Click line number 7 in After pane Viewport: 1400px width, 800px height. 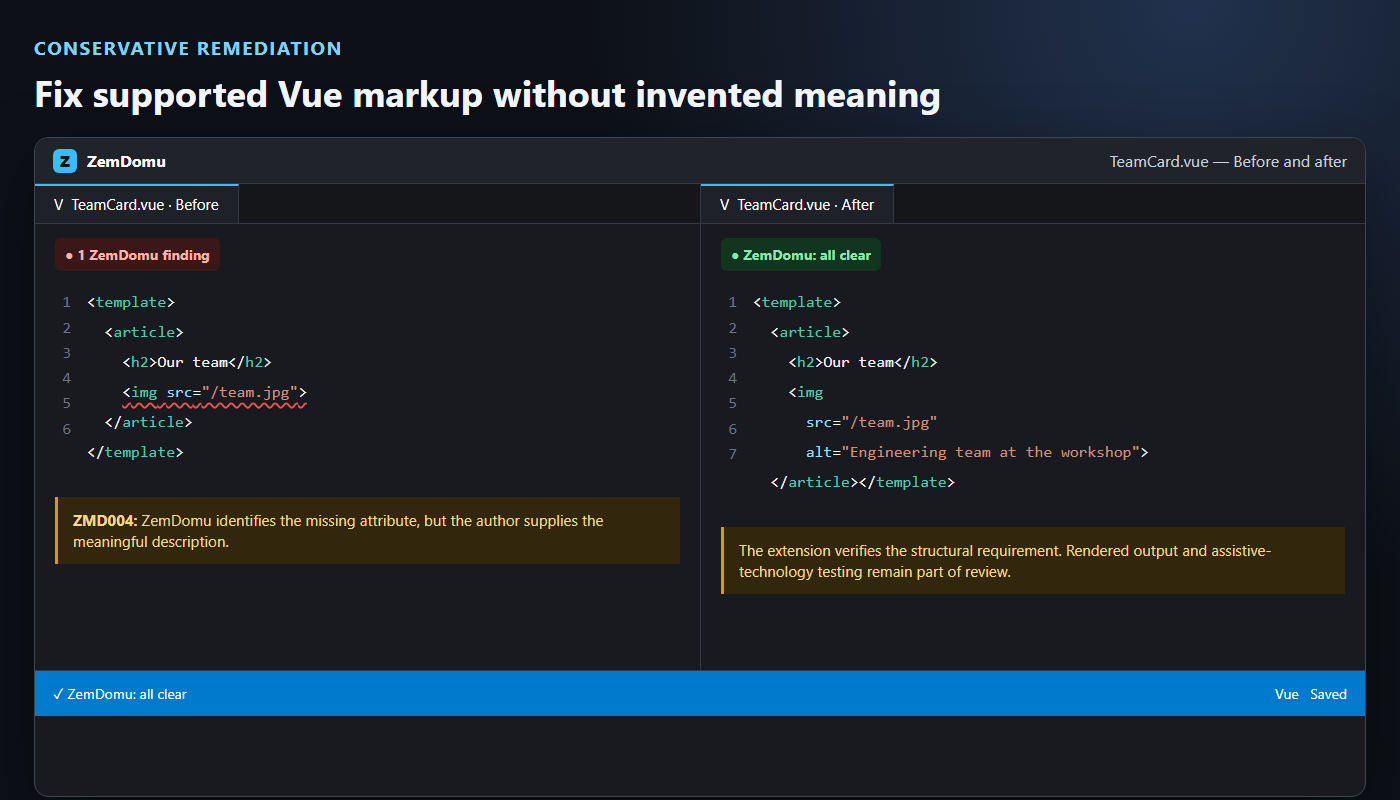click(732, 454)
